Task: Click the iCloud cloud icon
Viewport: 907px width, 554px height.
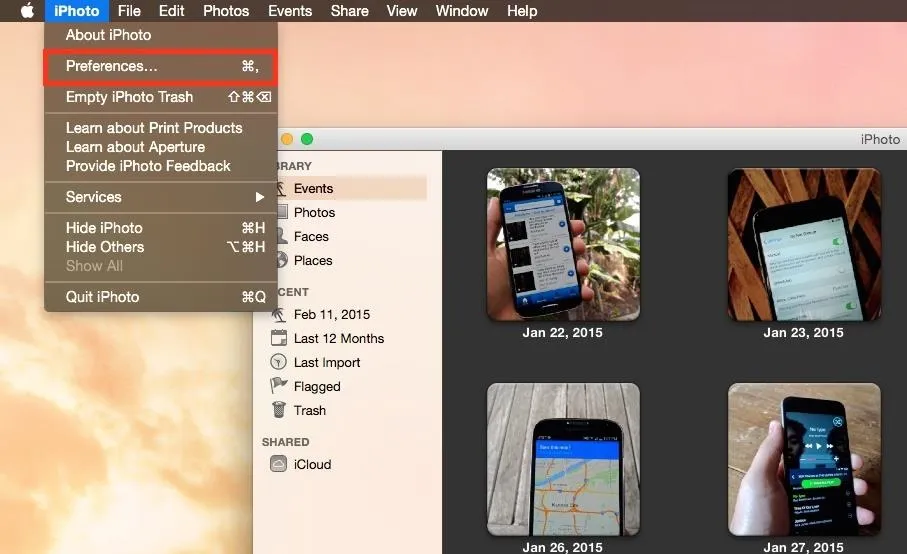Action: (x=278, y=464)
